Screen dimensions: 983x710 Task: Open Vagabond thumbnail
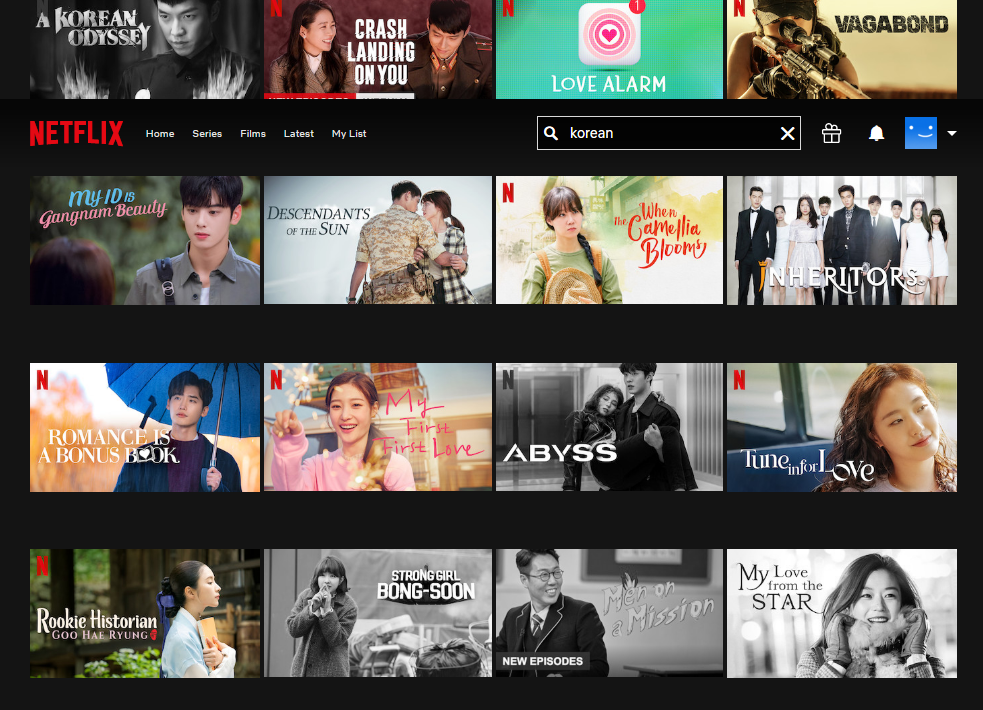tap(842, 50)
